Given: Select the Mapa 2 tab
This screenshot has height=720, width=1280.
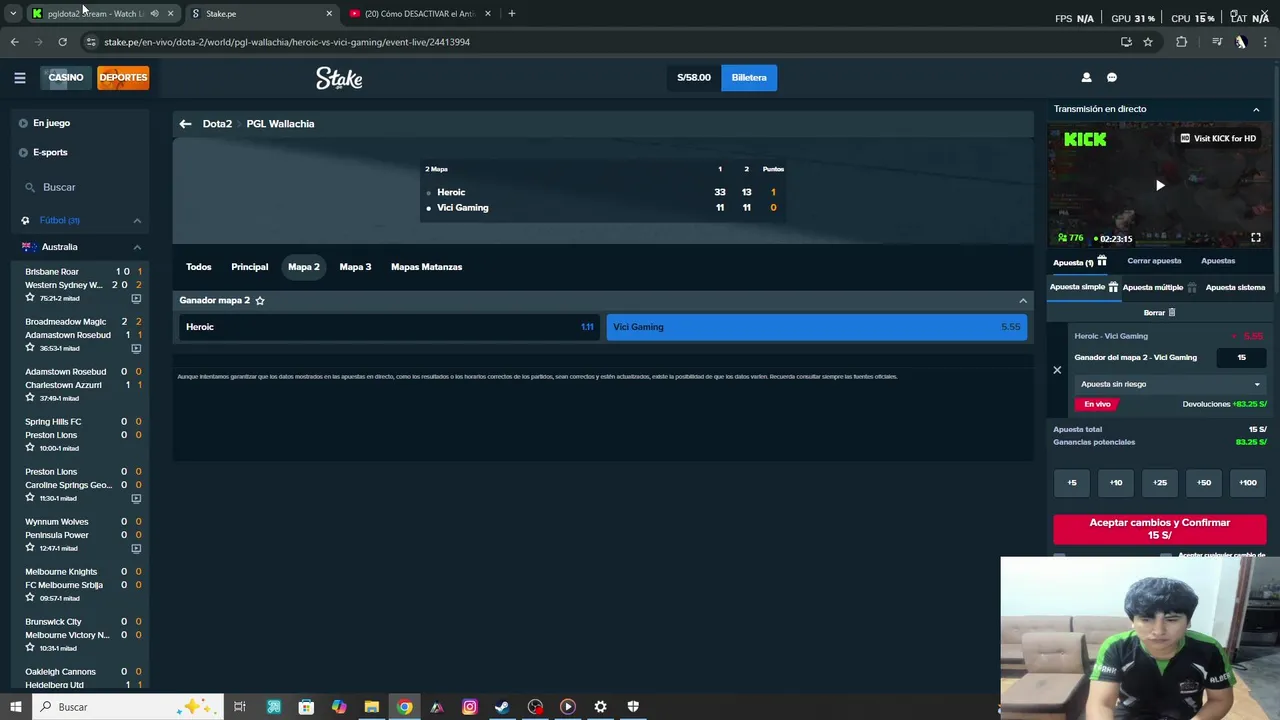Looking at the screenshot, I should [x=304, y=267].
